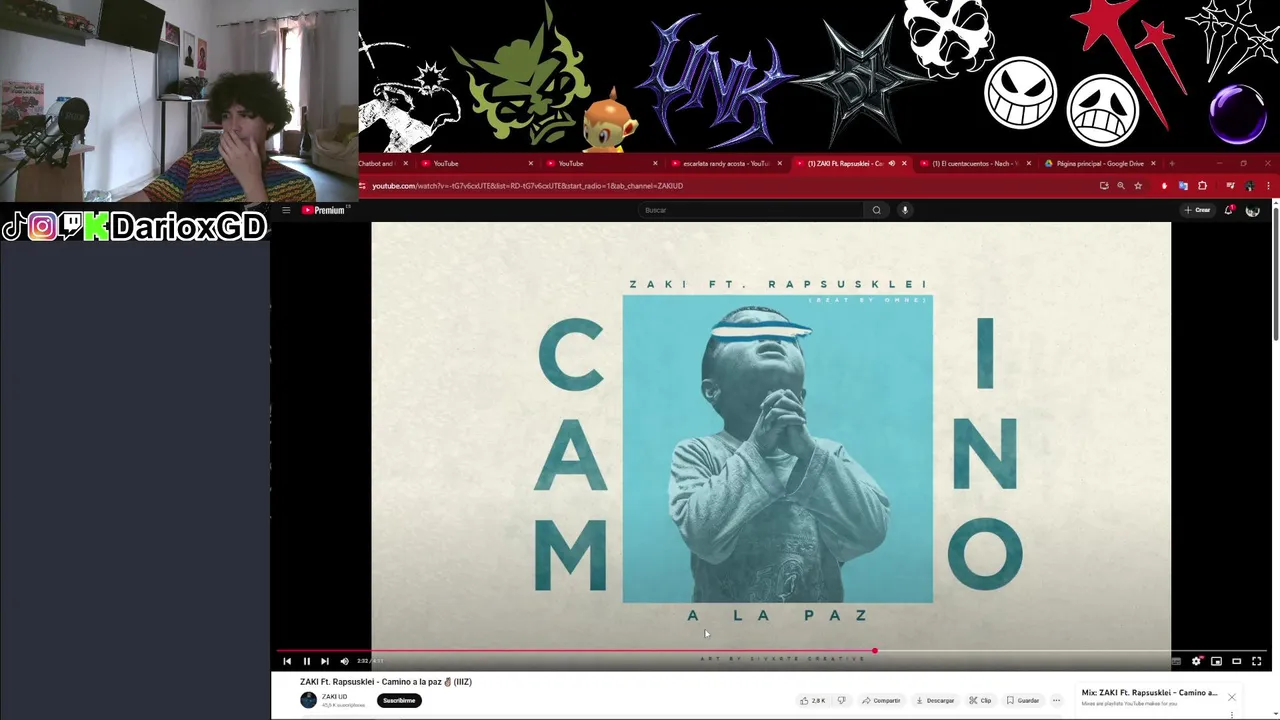This screenshot has height=720, width=1280.
Task: Open the browser extensions puzzle icon
Action: [x=1202, y=186]
